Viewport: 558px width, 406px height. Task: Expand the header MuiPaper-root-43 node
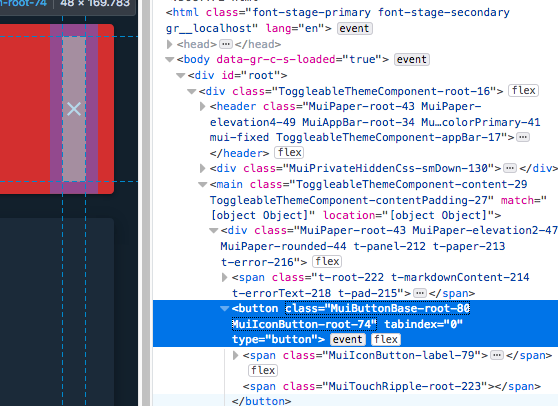tap(202, 106)
